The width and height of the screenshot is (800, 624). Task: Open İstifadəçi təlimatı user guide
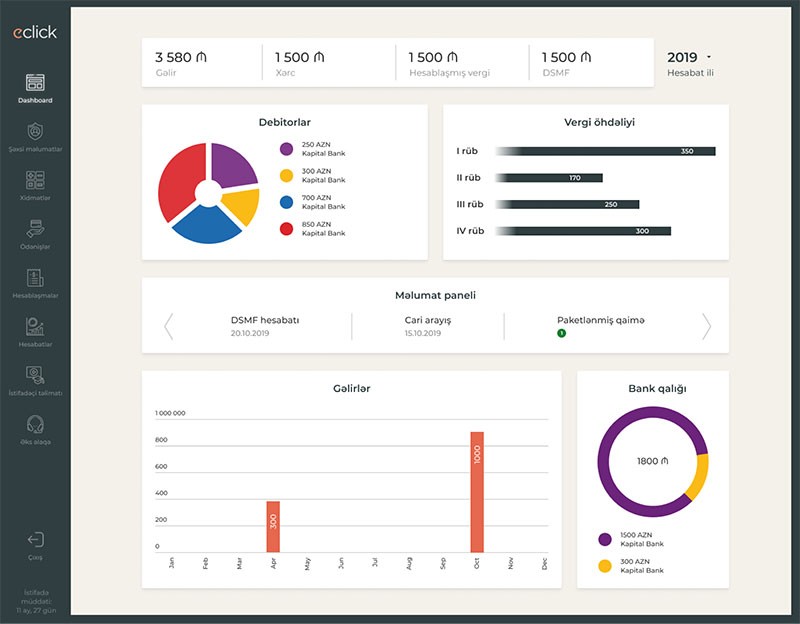(x=35, y=375)
